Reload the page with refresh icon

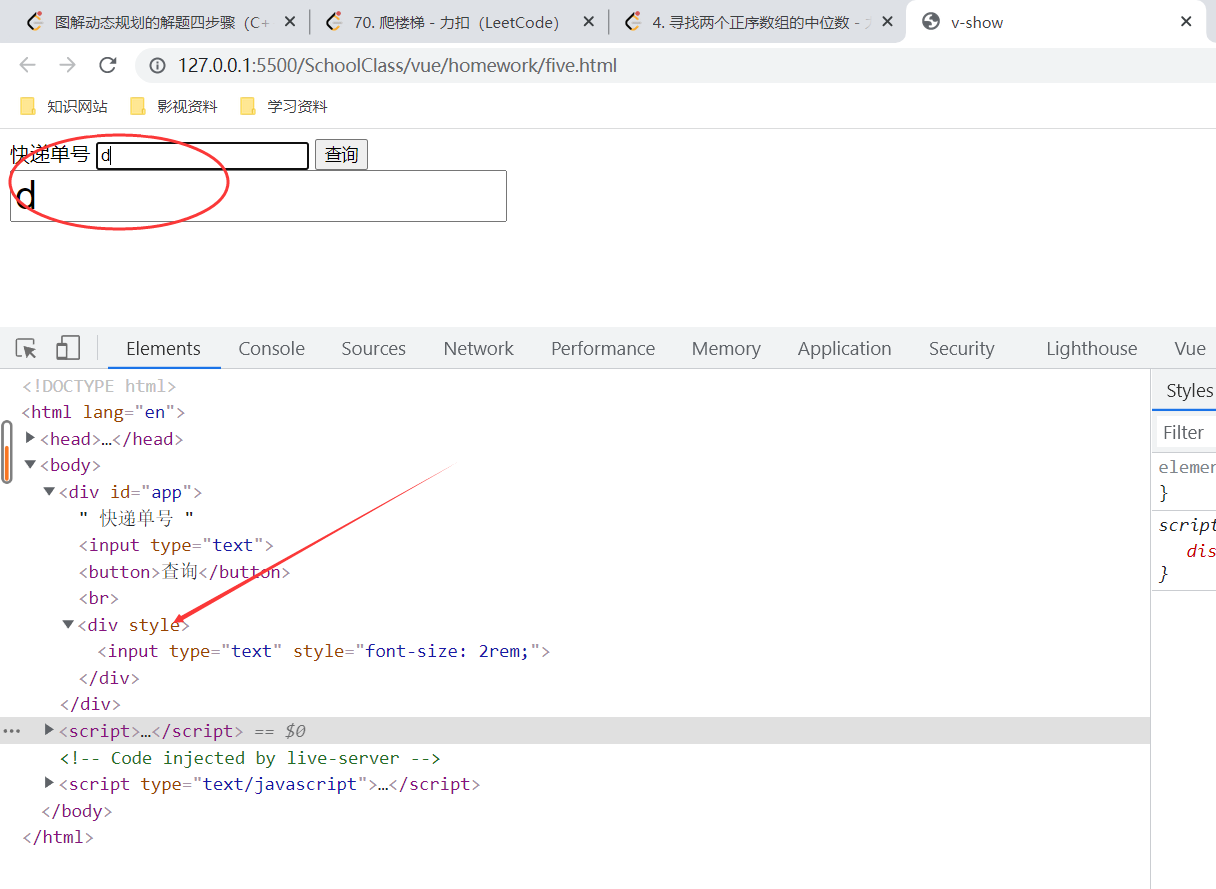108,65
